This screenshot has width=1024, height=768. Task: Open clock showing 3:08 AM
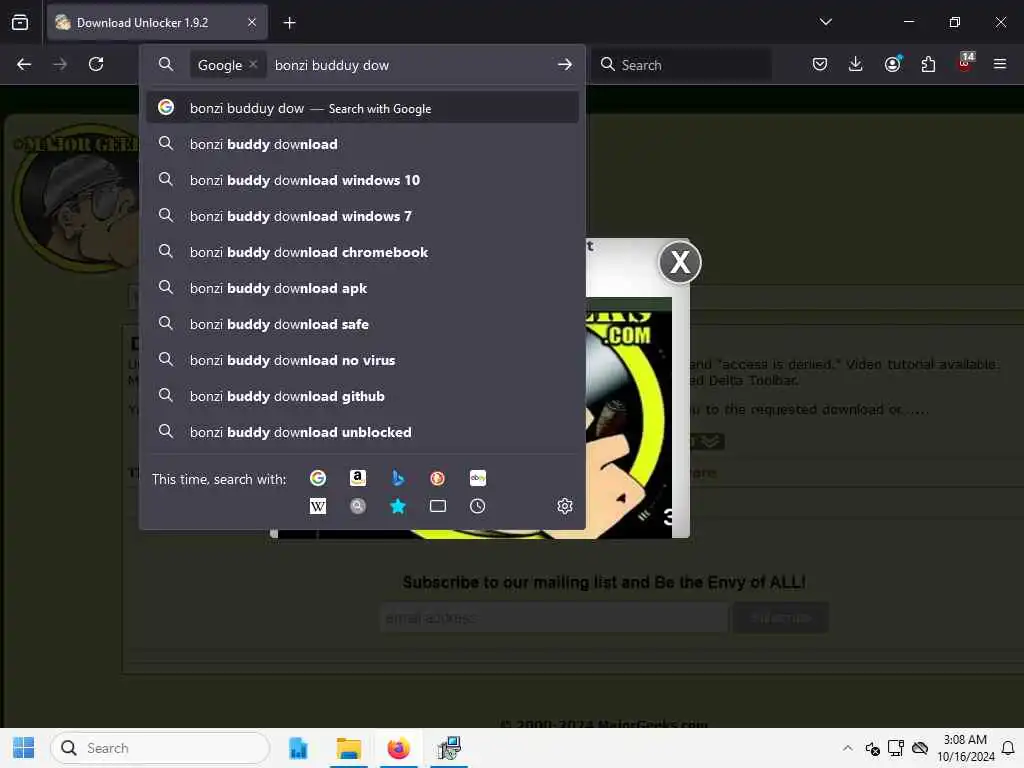(x=965, y=748)
